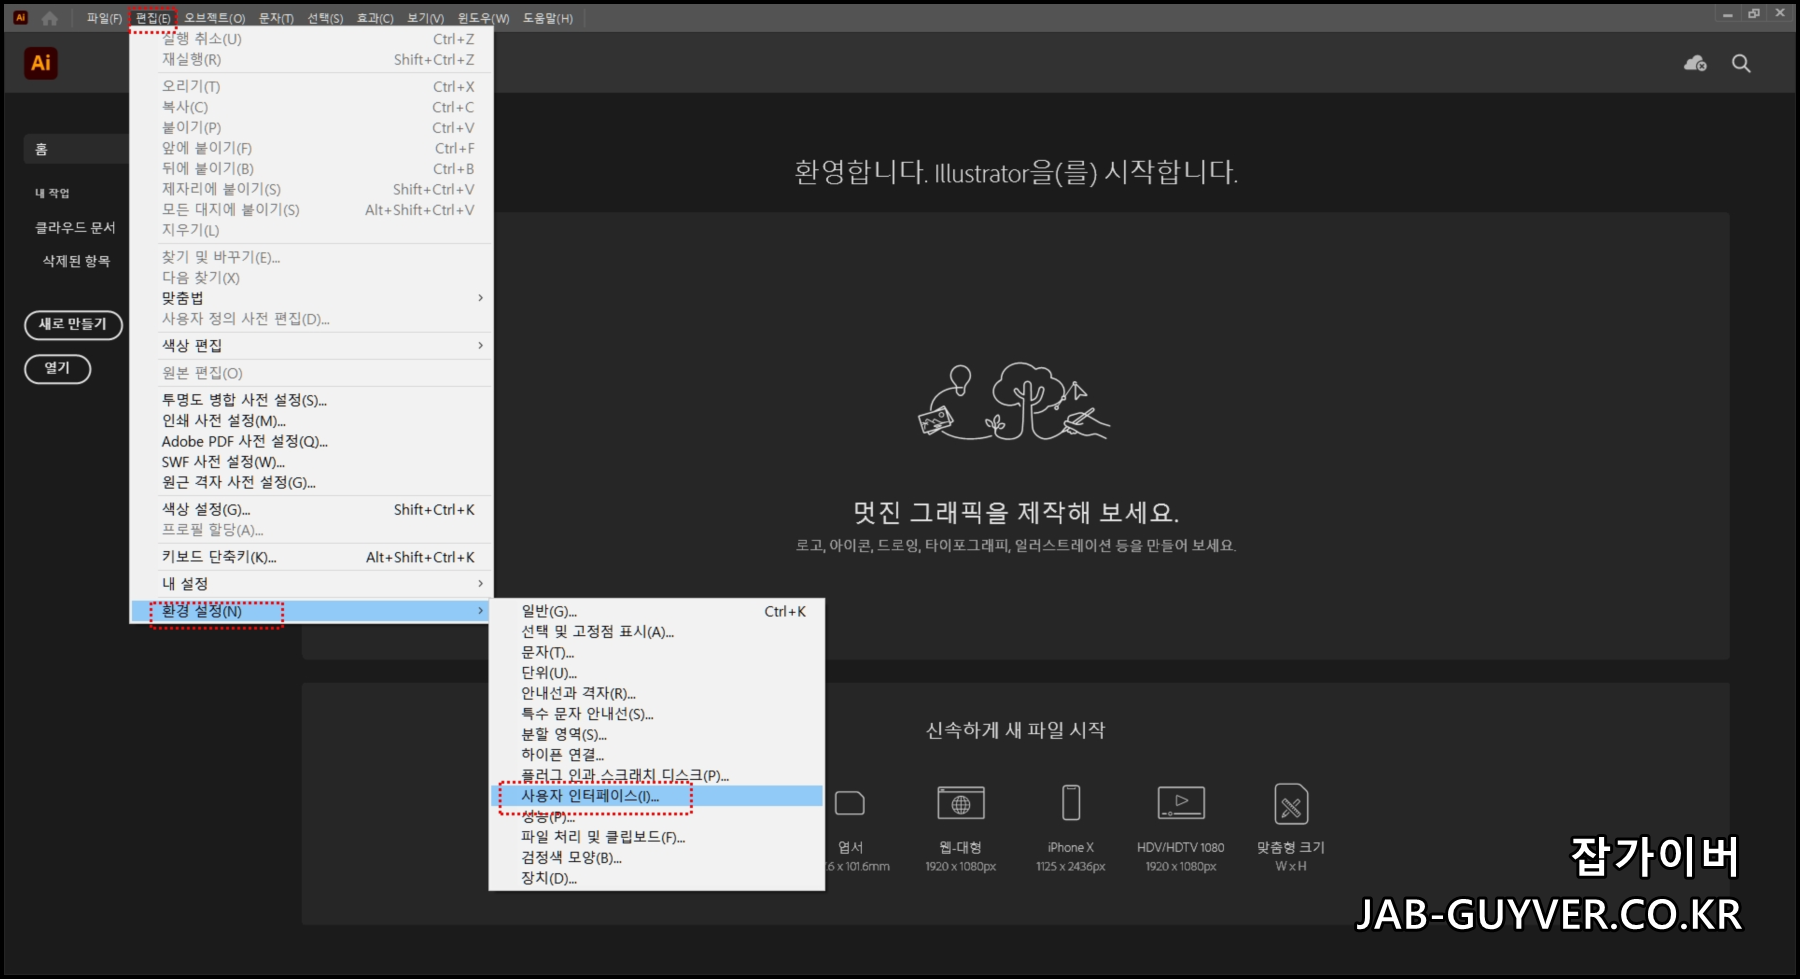Open 클라우드 문서 in sidebar

[x=75, y=228]
